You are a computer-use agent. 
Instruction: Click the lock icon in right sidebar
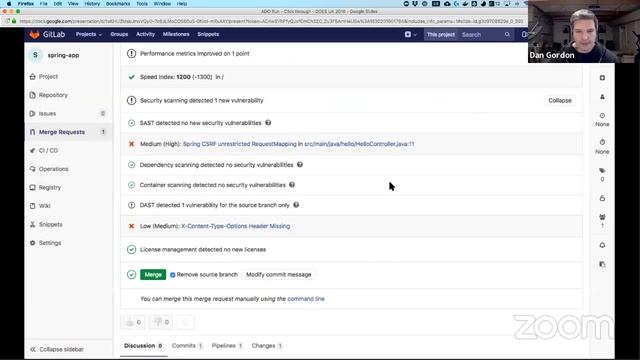[602, 198]
